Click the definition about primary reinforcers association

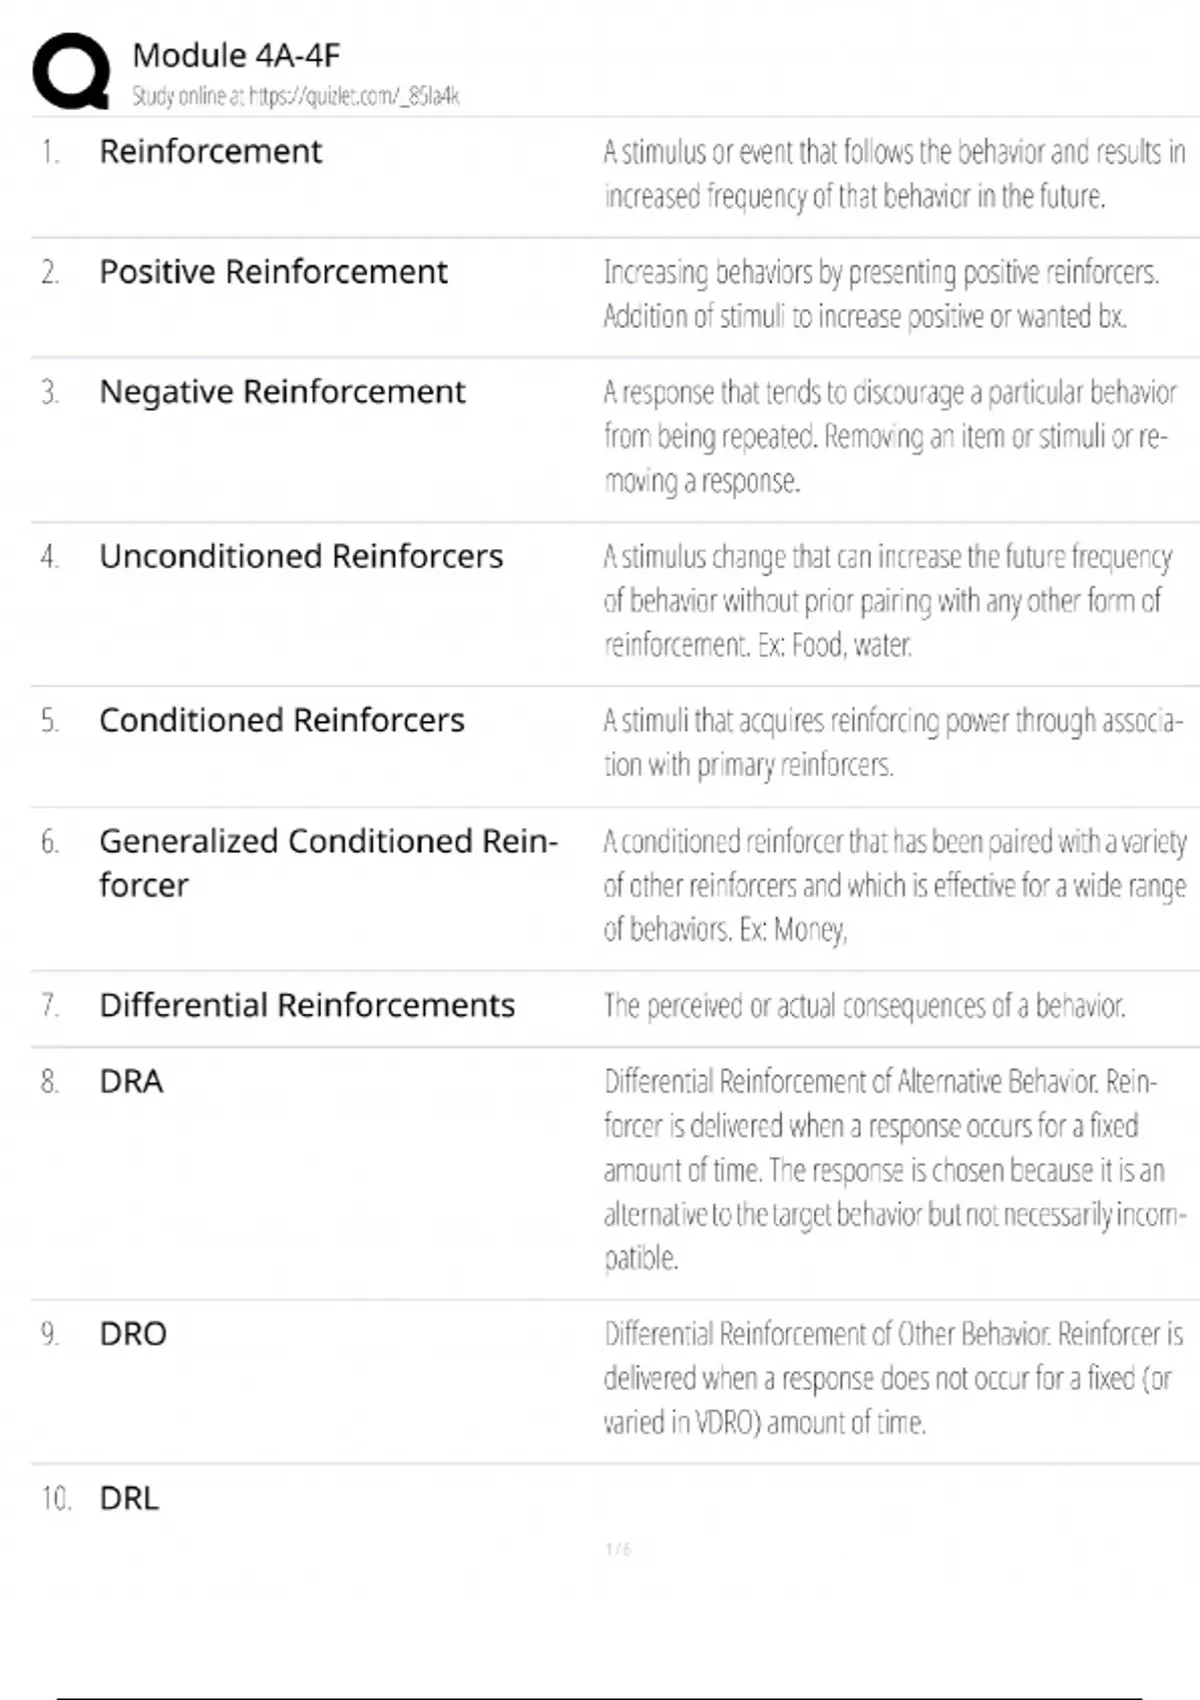[892, 742]
